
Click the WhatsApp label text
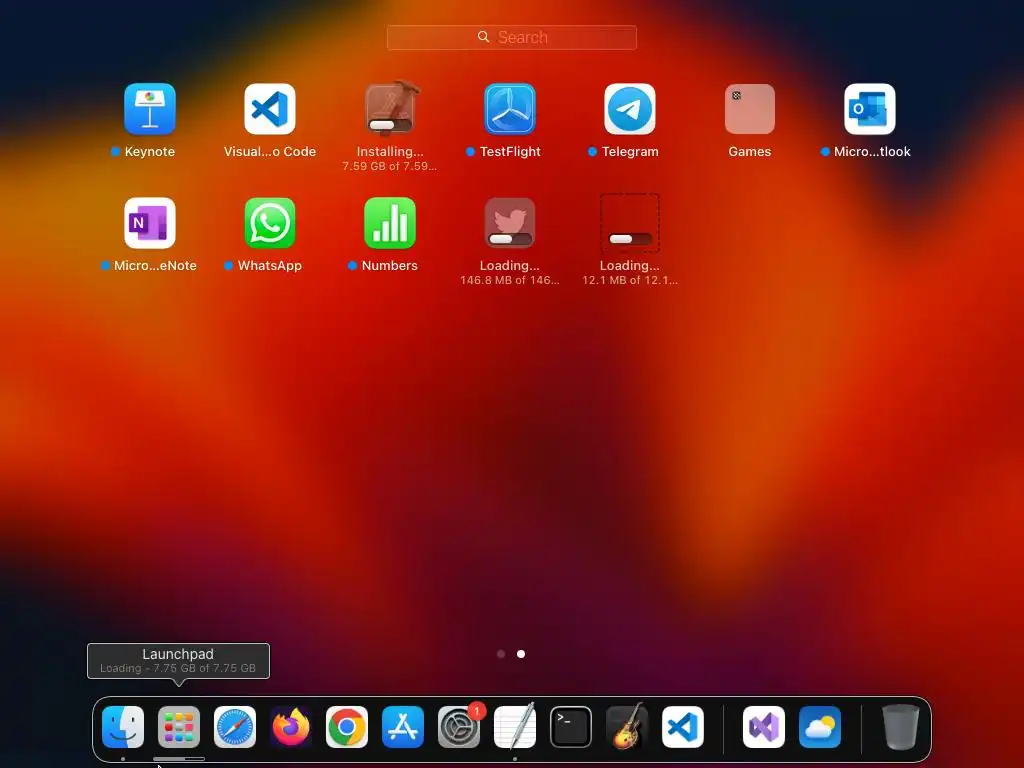[x=270, y=266]
